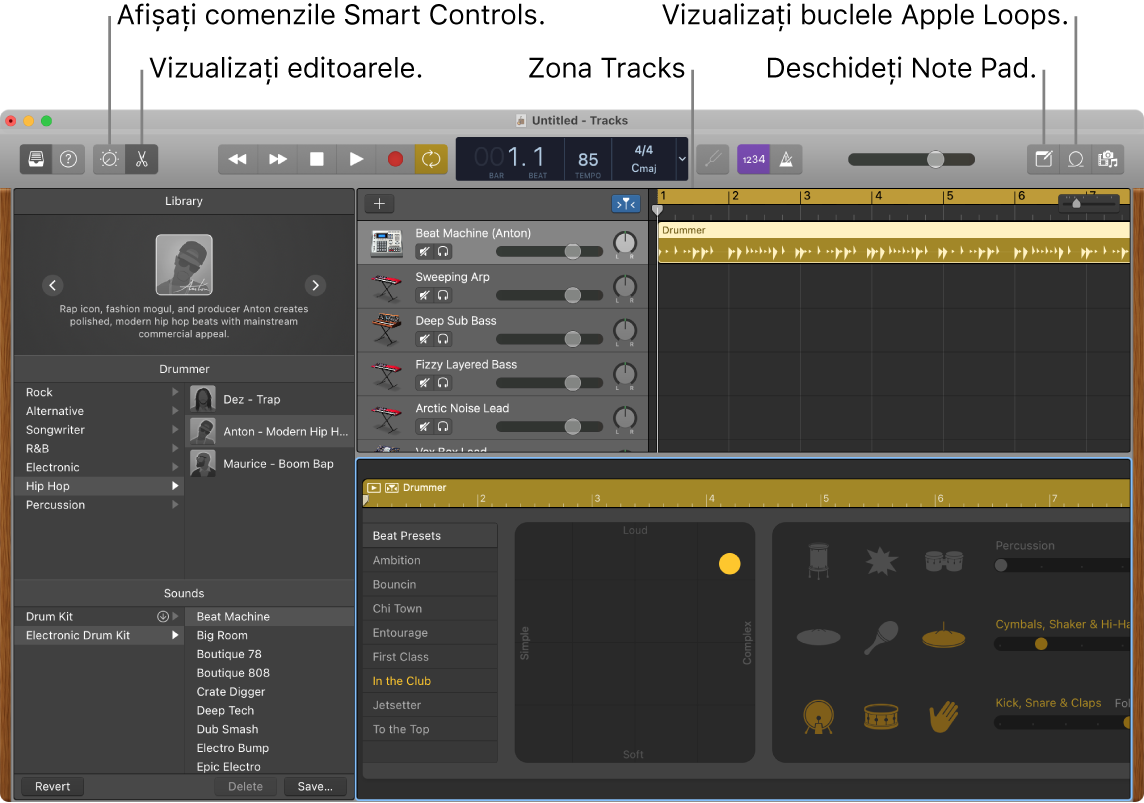Show the Smart Controls dial icon

click(x=108, y=158)
